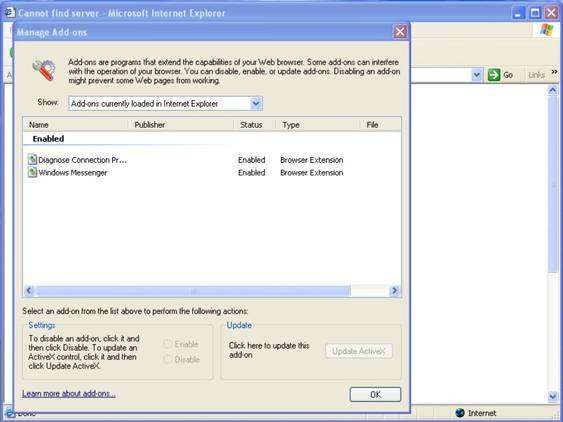This screenshot has height=422, width=563.
Task: Open Learn more about add-ons link
Action: pos(69,394)
